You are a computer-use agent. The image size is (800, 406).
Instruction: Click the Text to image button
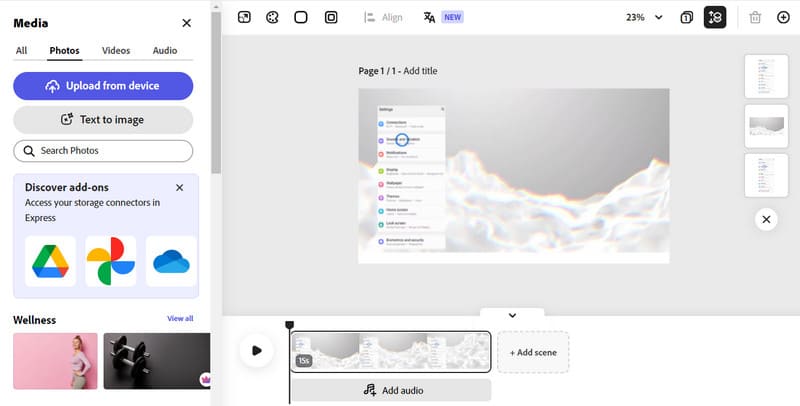(x=103, y=119)
